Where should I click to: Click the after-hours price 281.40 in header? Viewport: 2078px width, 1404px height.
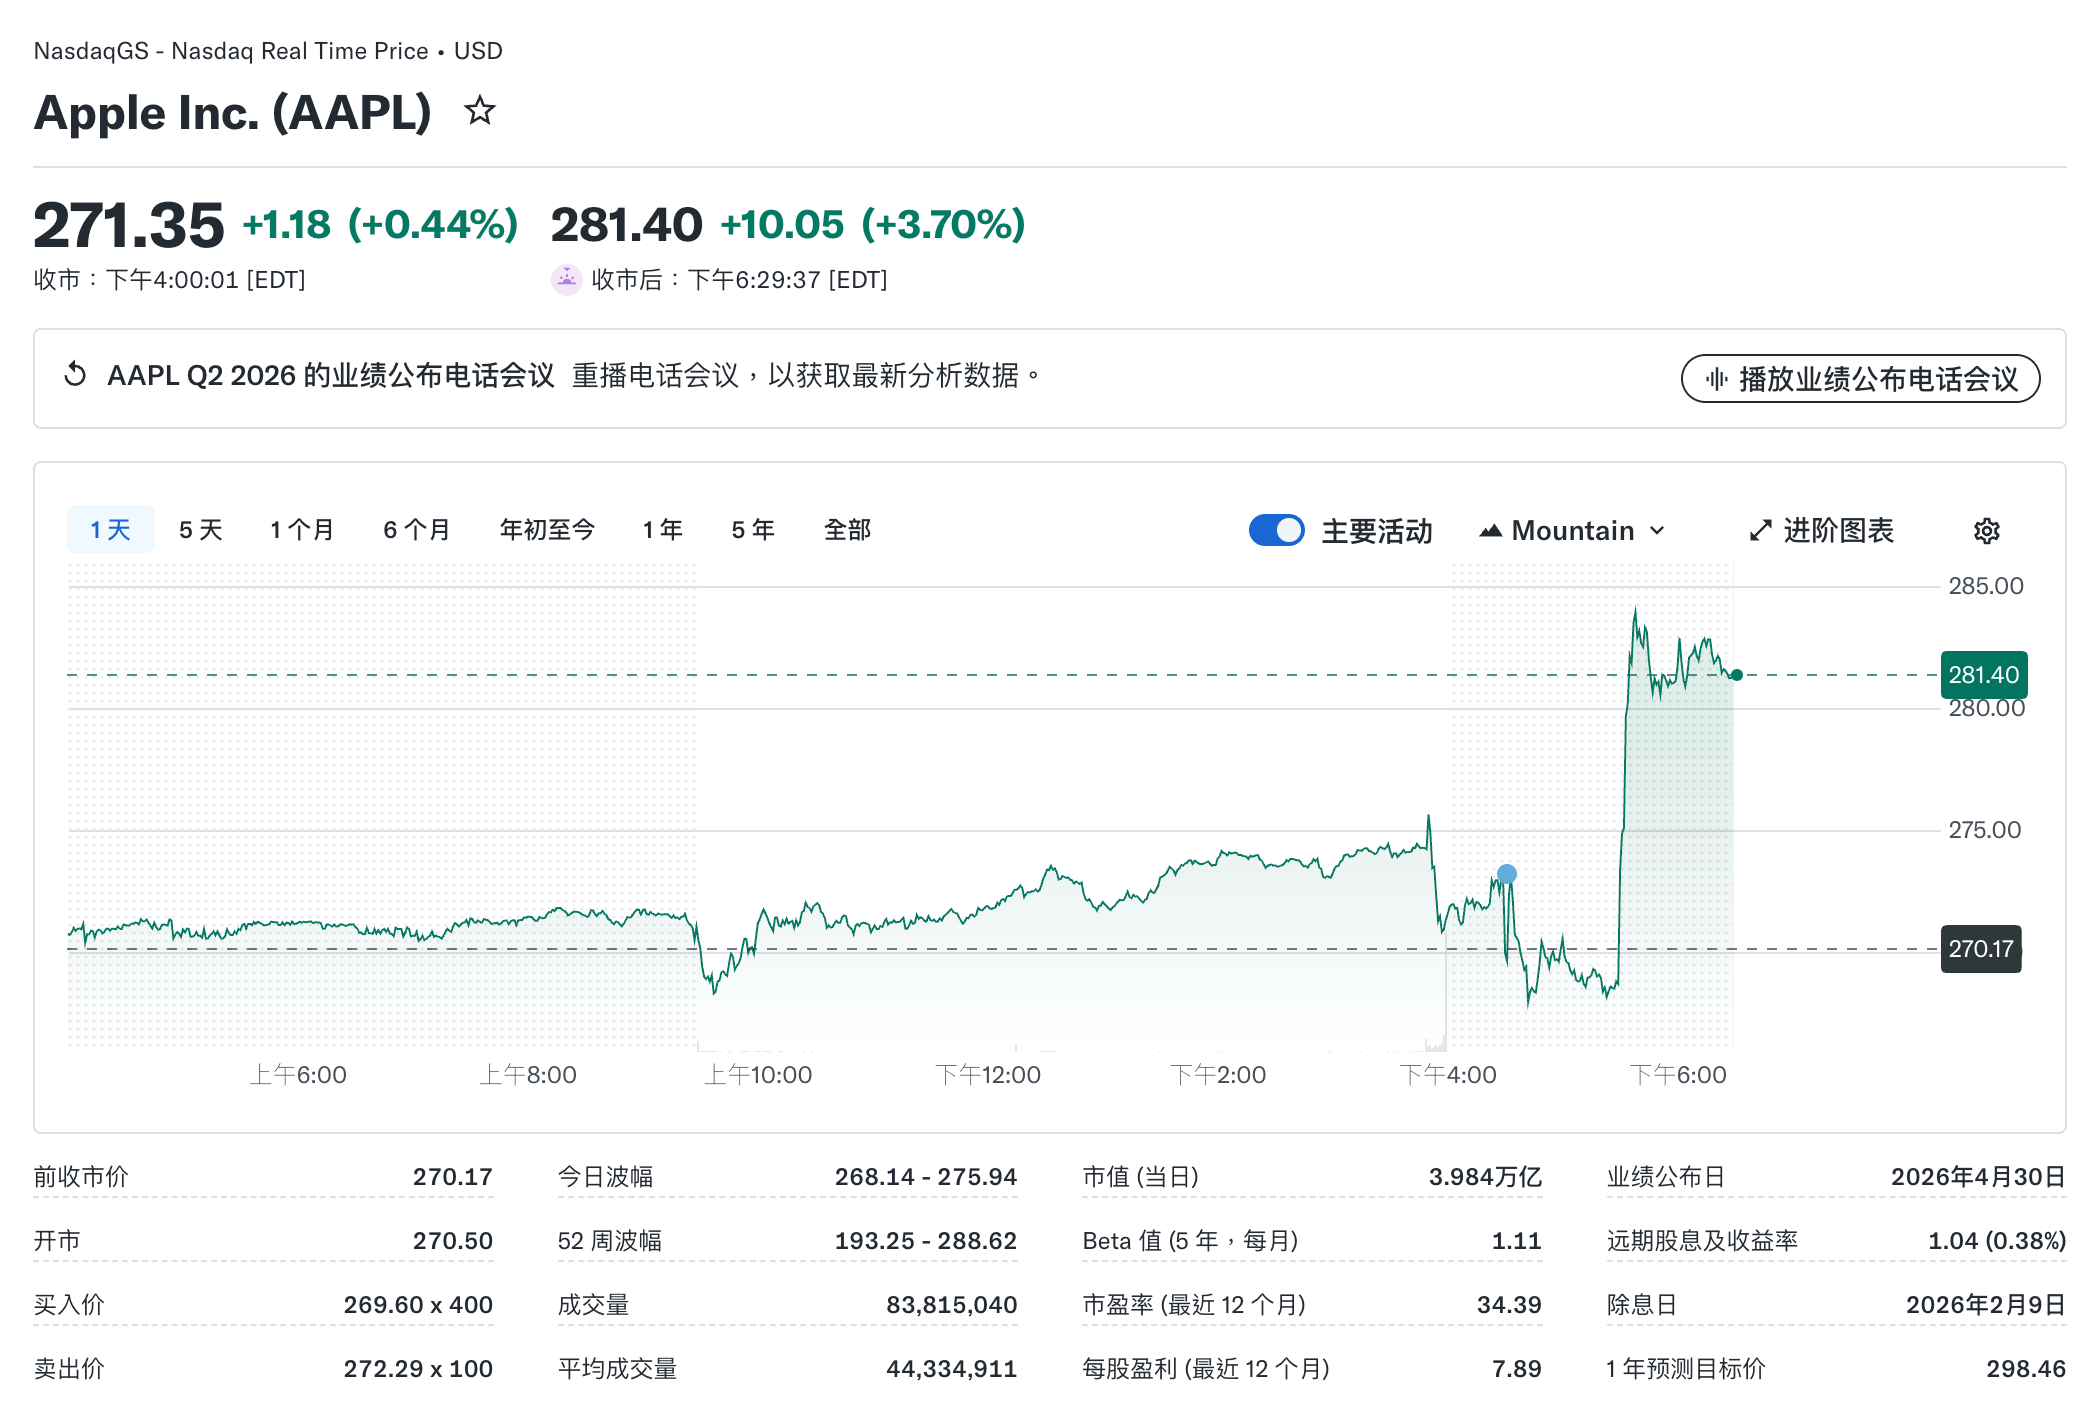click(x=627, y=225)
